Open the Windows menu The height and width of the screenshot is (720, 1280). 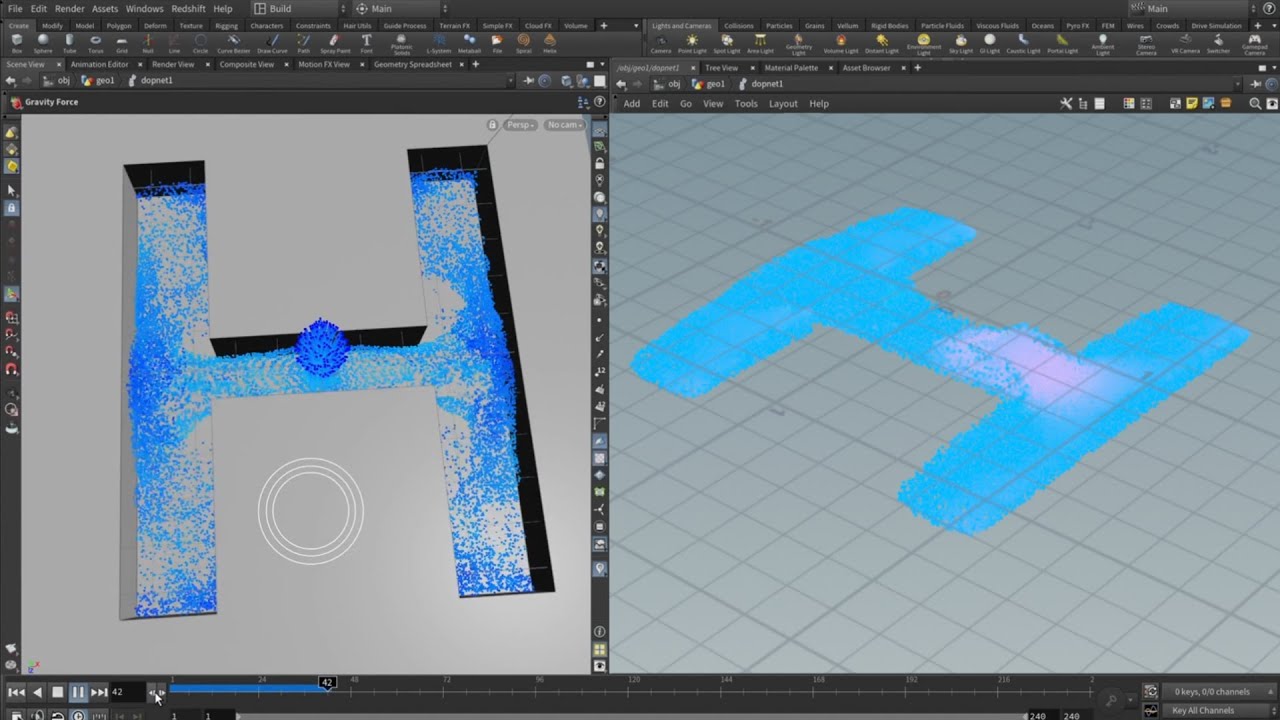point(144,8)
